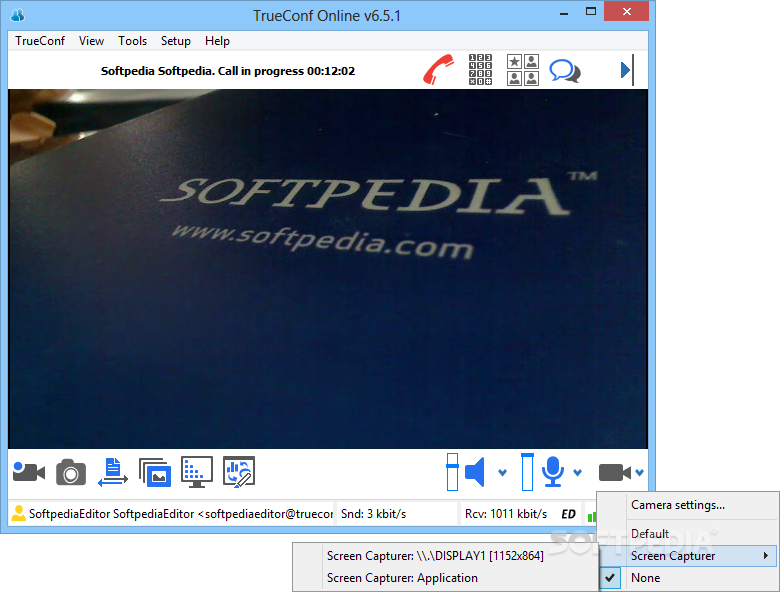
Task: Open the speaker dropdown arrow
Action: pos(502,473)
